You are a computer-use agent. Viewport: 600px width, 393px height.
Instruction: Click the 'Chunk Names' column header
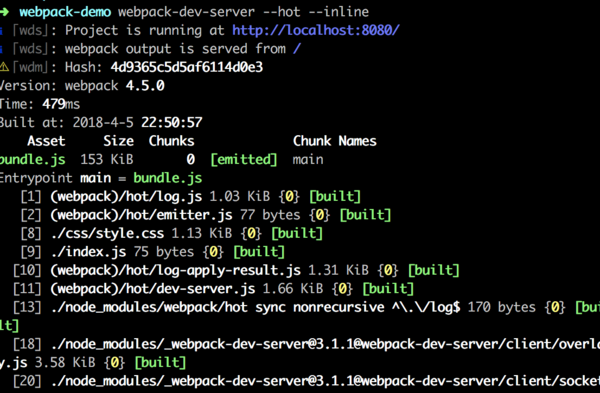335,141
